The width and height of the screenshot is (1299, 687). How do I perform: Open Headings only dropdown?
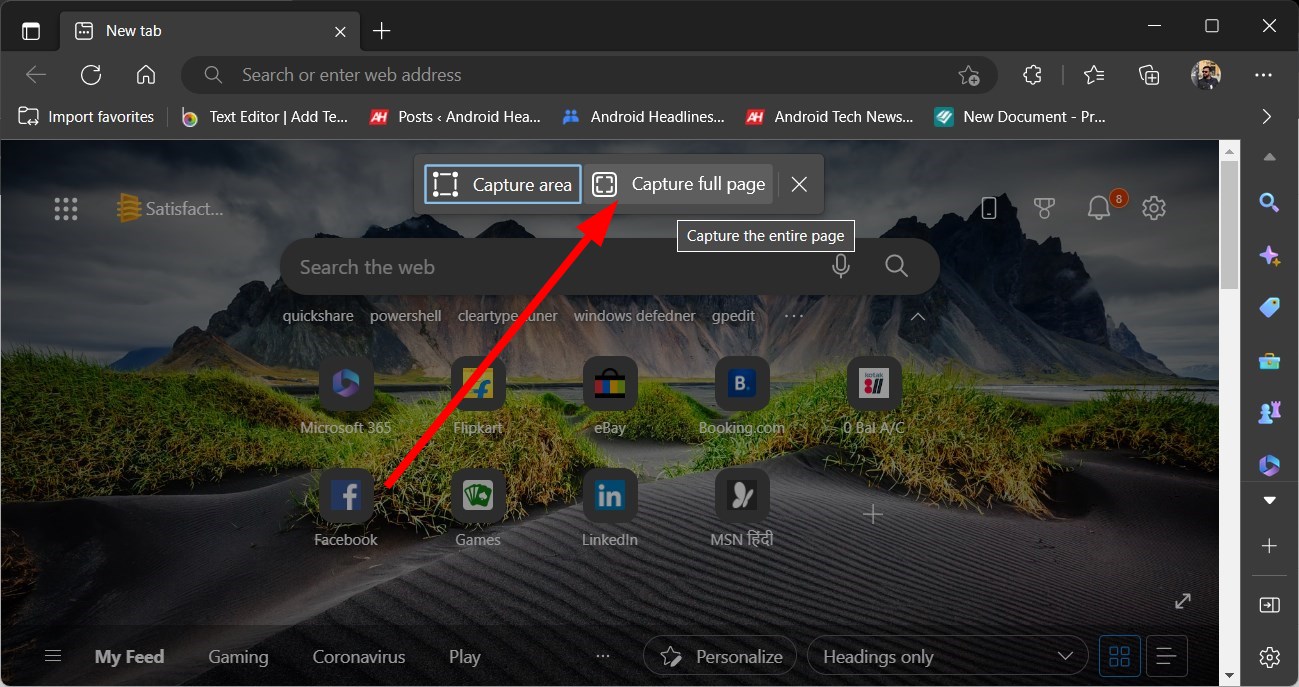point(948,657)
